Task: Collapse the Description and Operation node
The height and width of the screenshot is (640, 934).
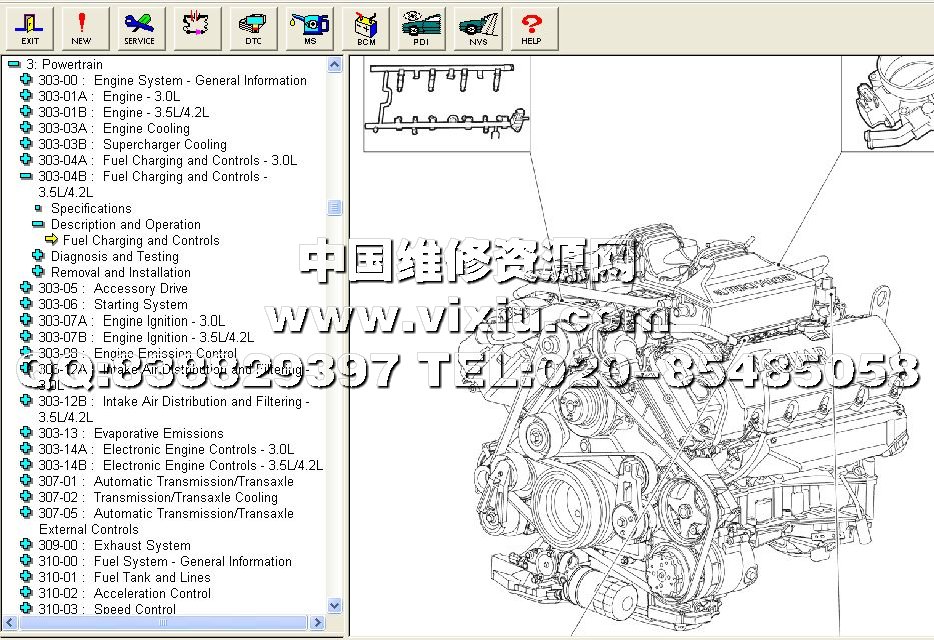Action: pos(38,224)
